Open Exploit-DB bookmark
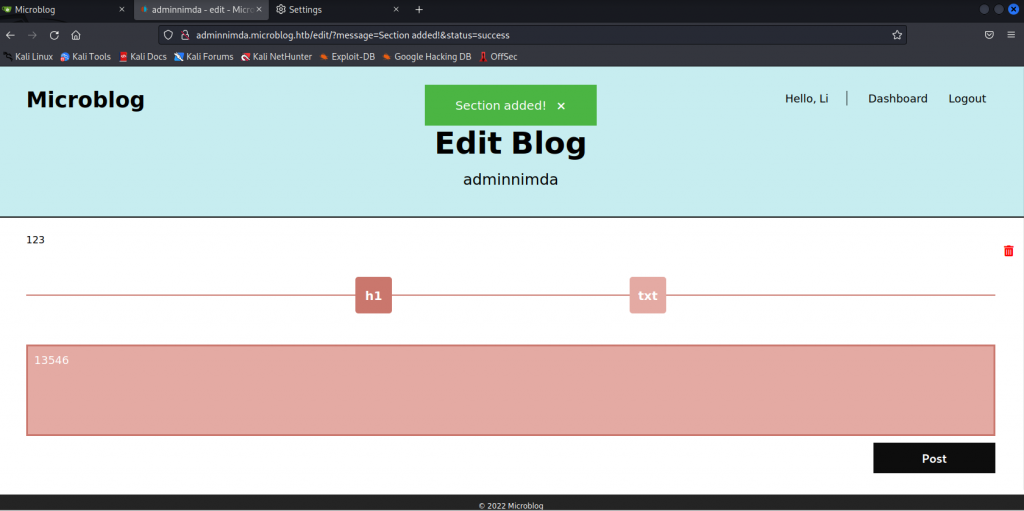1024x511 pixels. tap(349, 57)
